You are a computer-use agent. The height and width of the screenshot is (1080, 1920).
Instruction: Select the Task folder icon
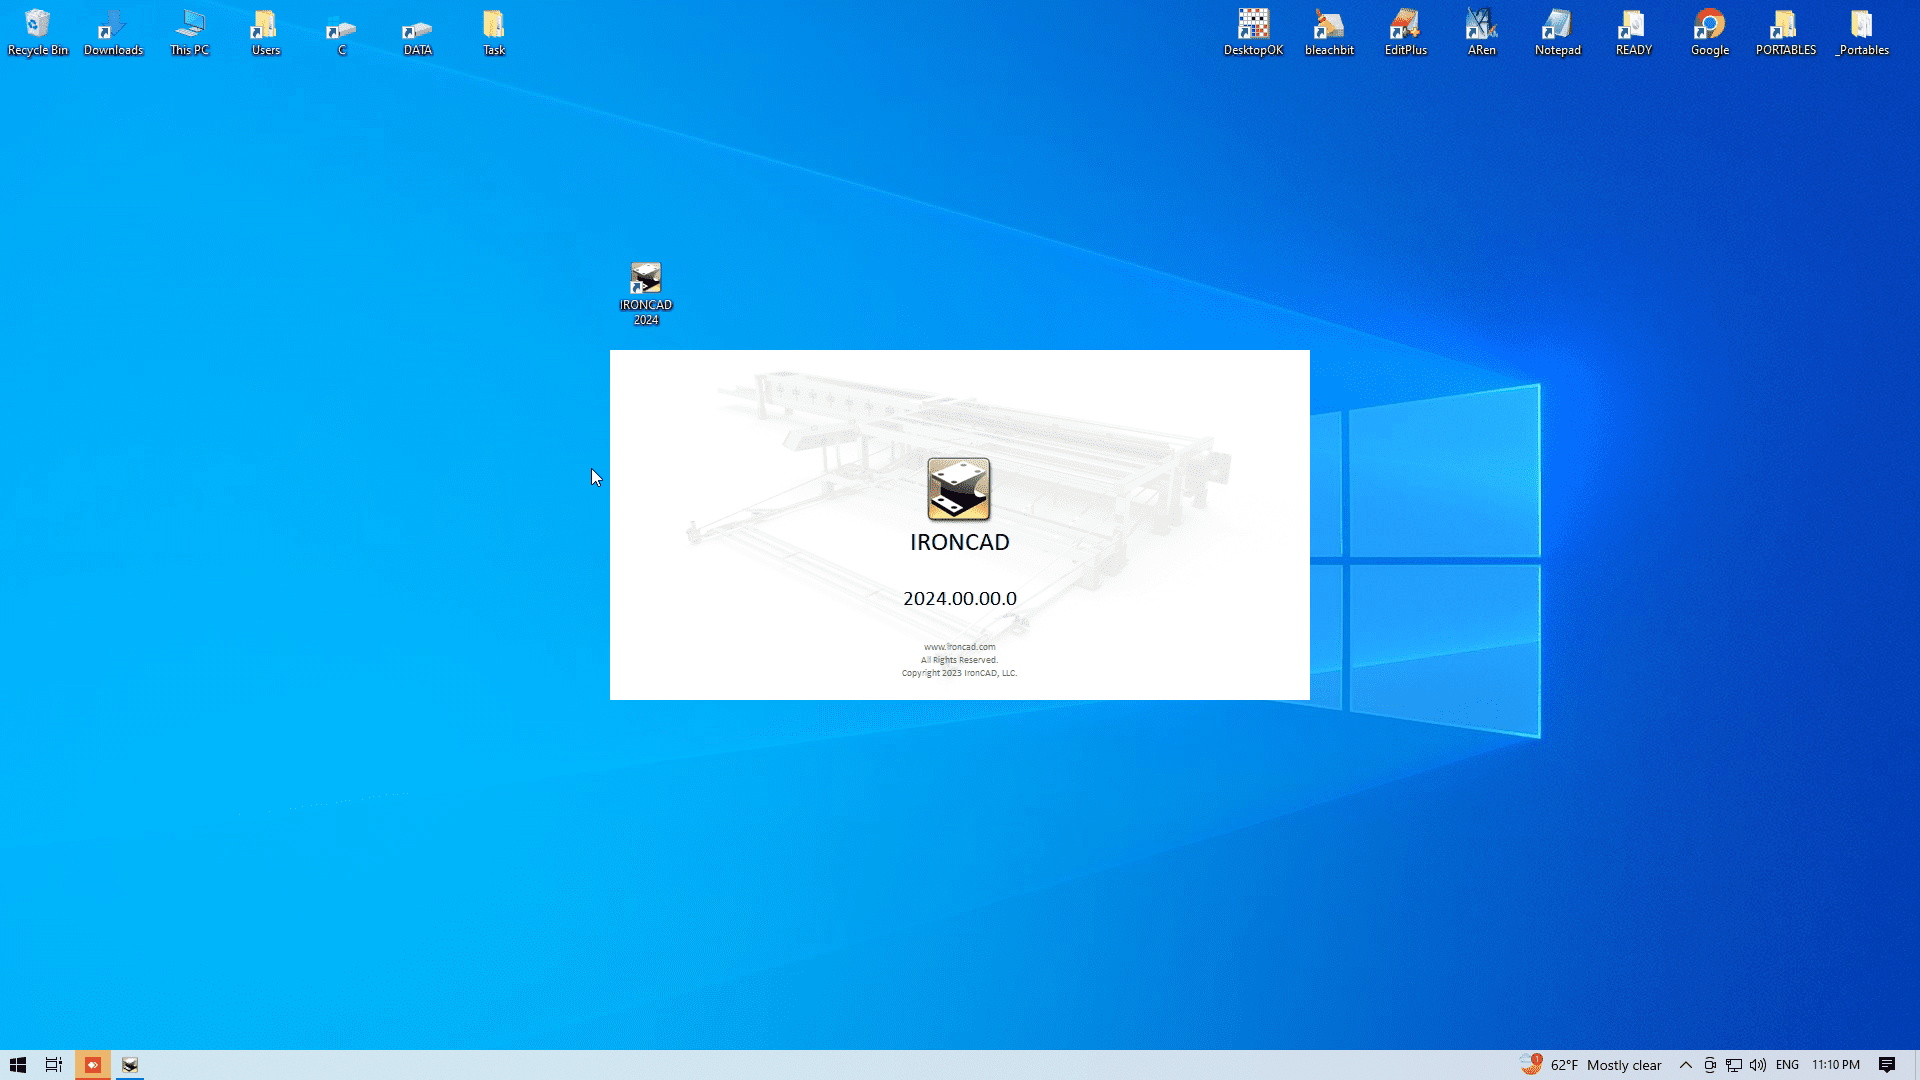[494, 32]
